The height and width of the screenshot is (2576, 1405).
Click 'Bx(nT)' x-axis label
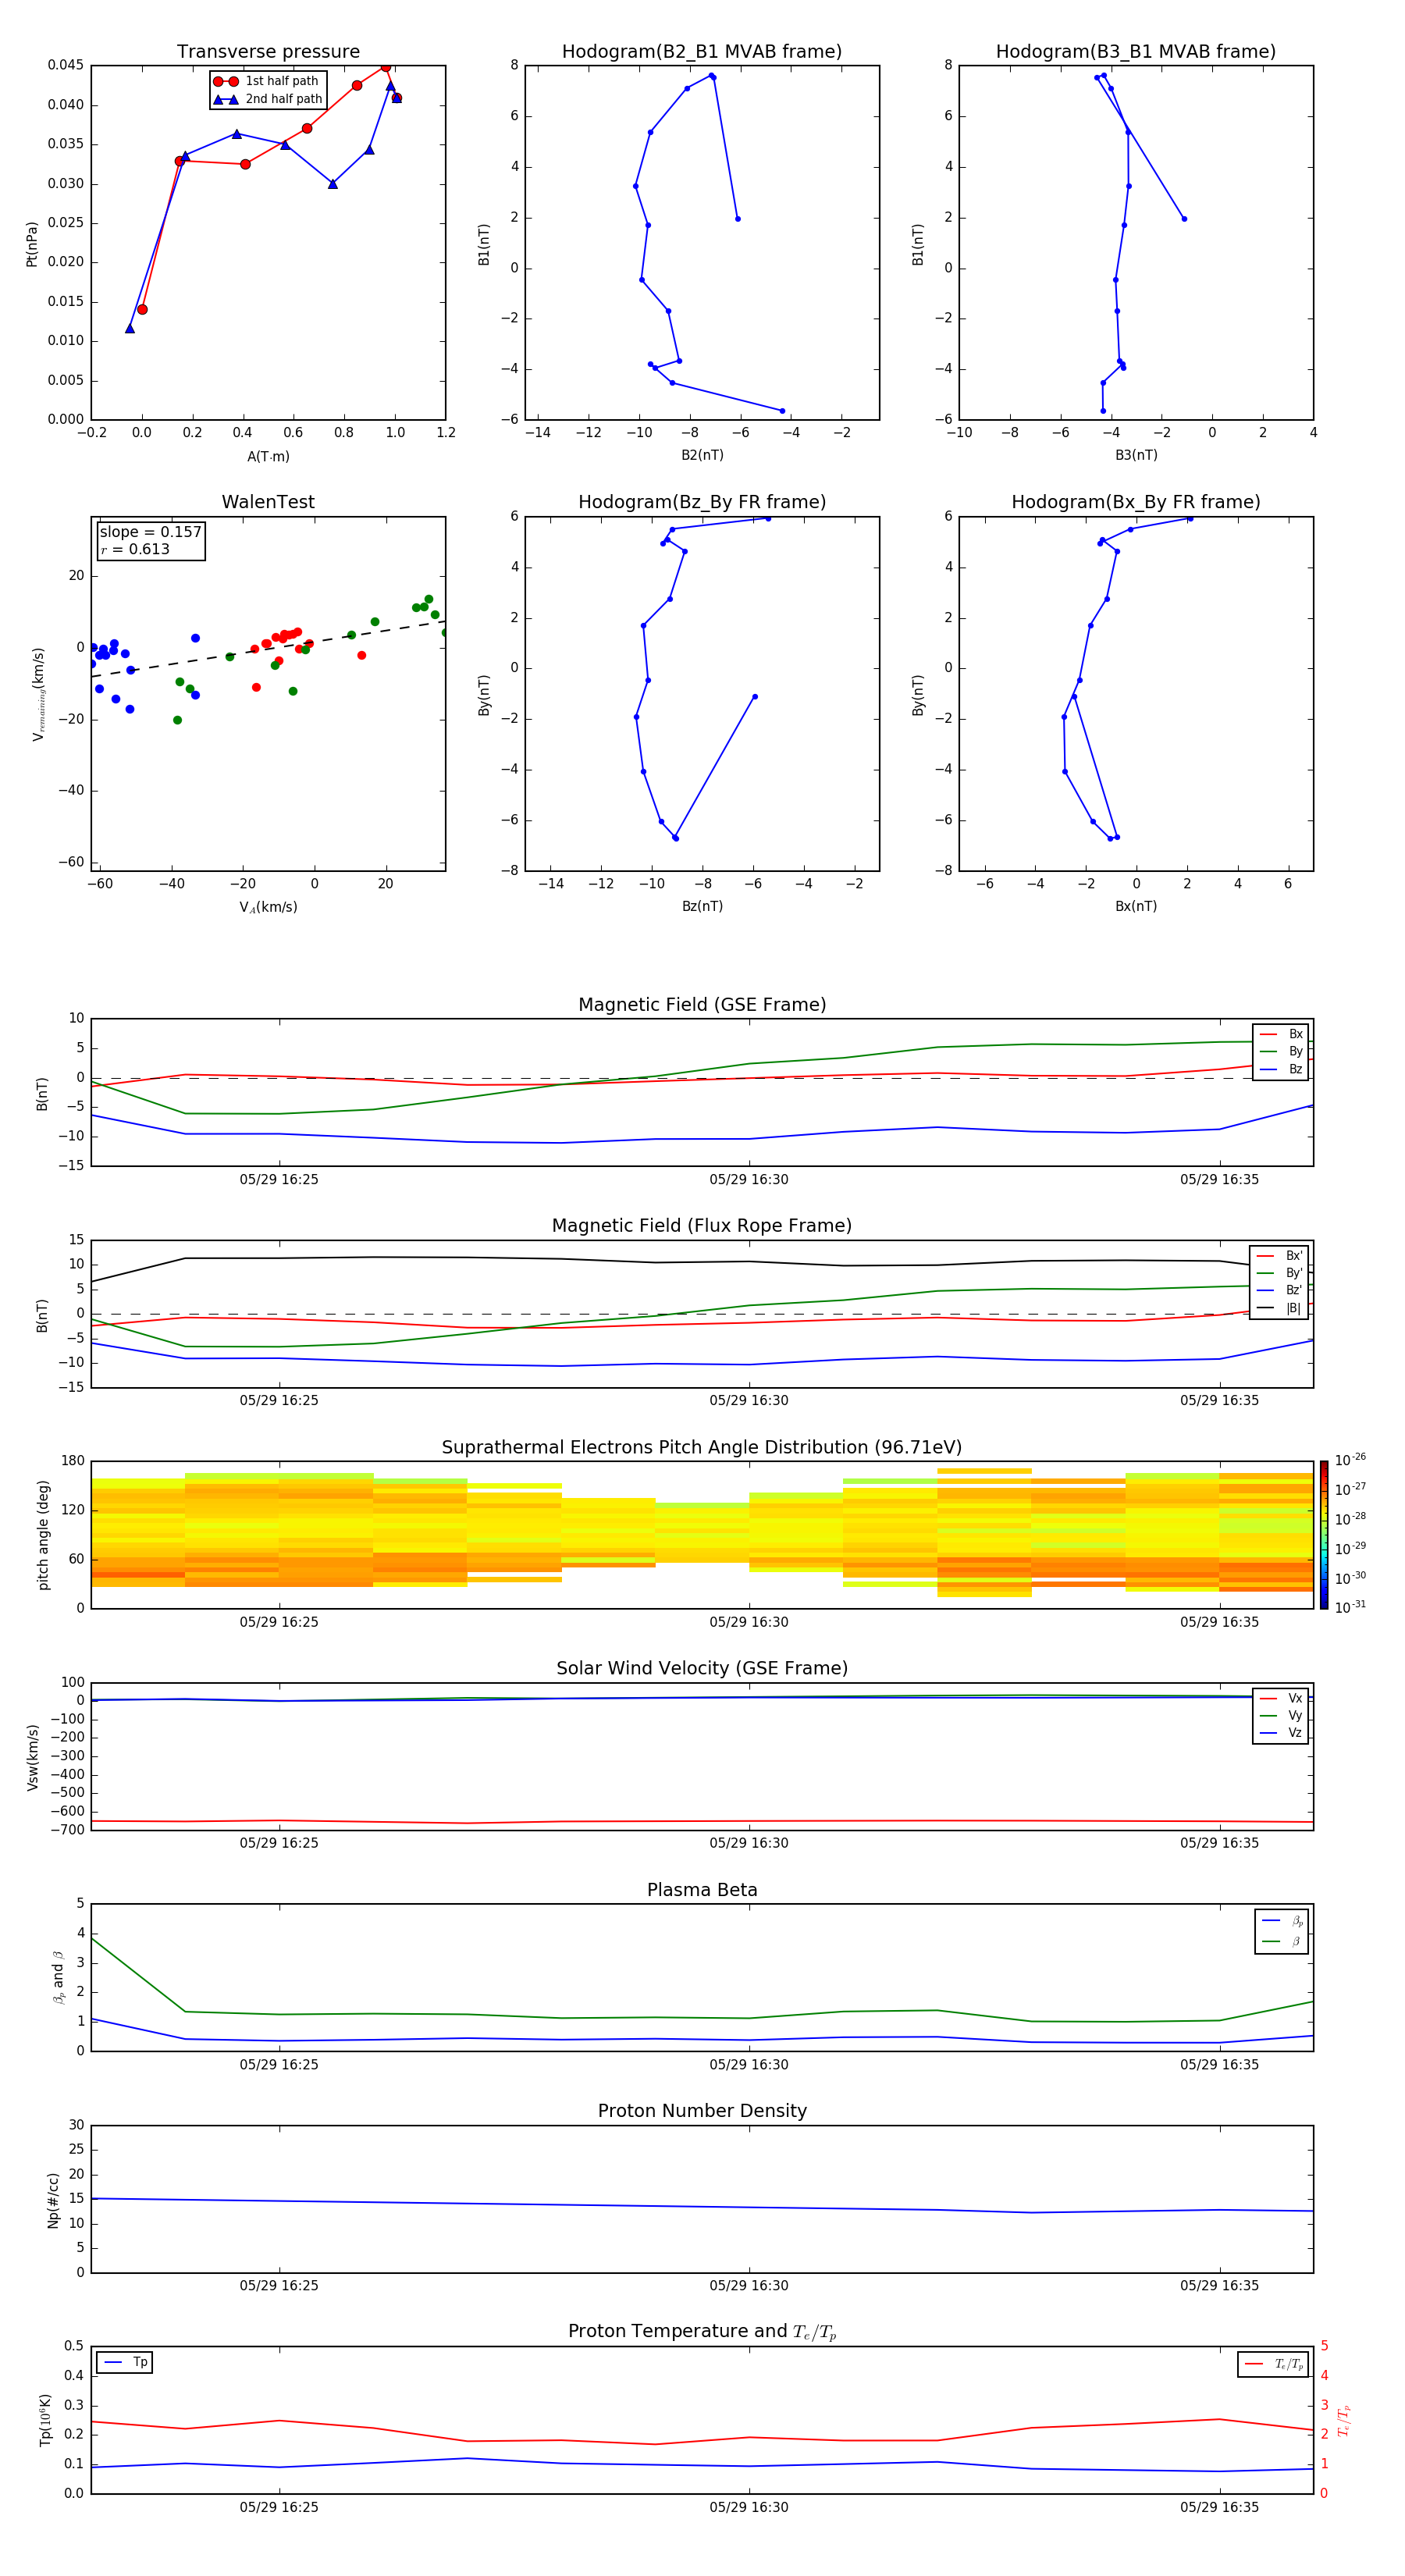point(1136,907)
